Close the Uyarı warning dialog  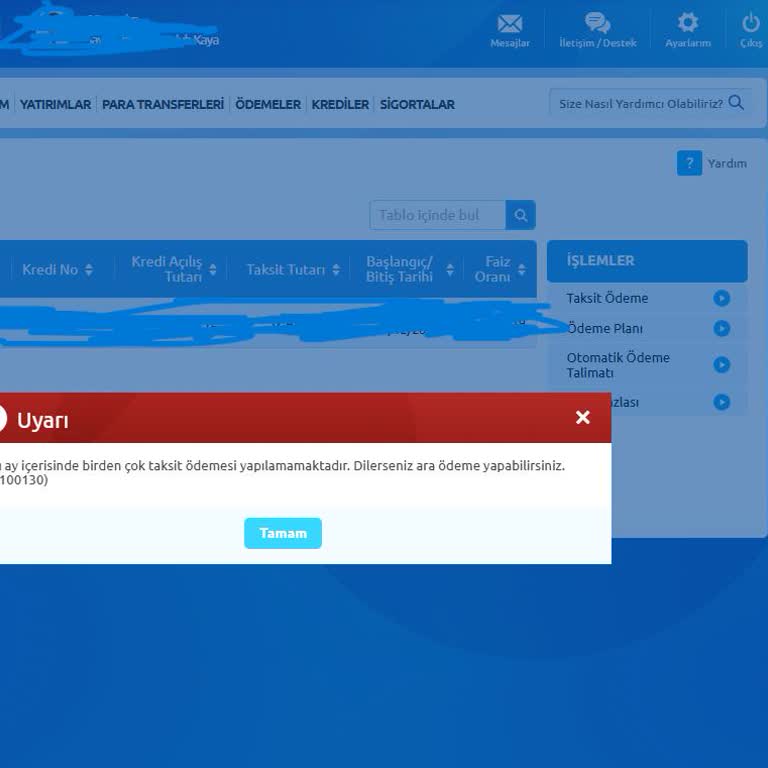[x=583, y=418]
